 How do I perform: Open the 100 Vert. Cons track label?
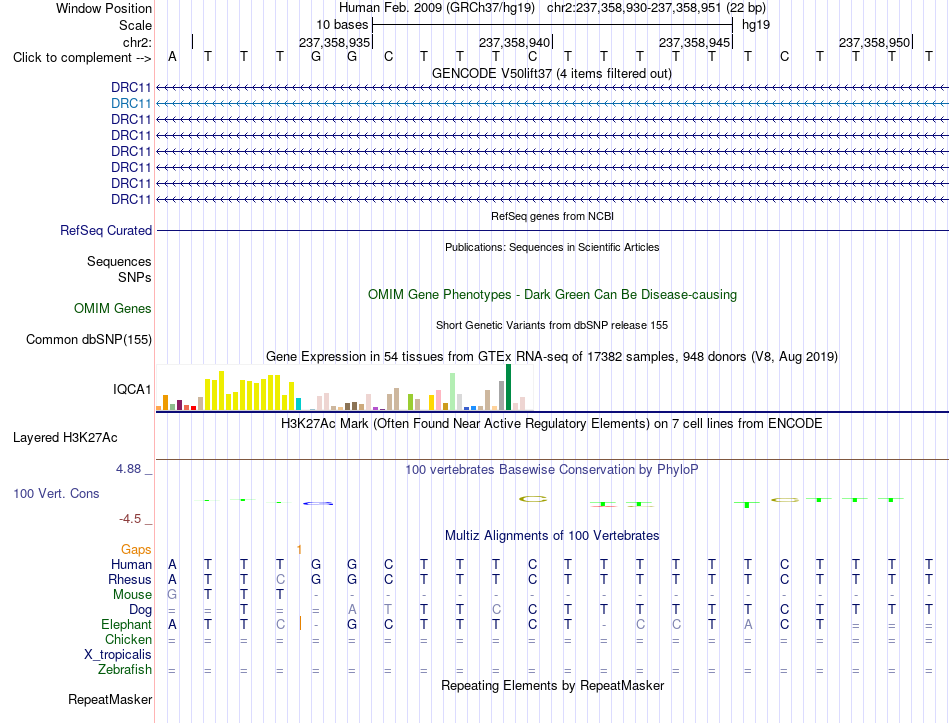(x=56, y=493)
